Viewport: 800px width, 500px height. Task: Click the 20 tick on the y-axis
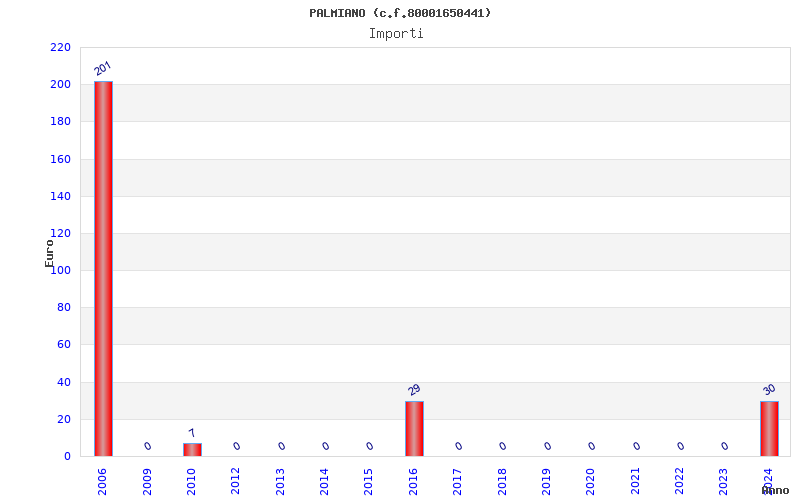click(x=64, y=419)
